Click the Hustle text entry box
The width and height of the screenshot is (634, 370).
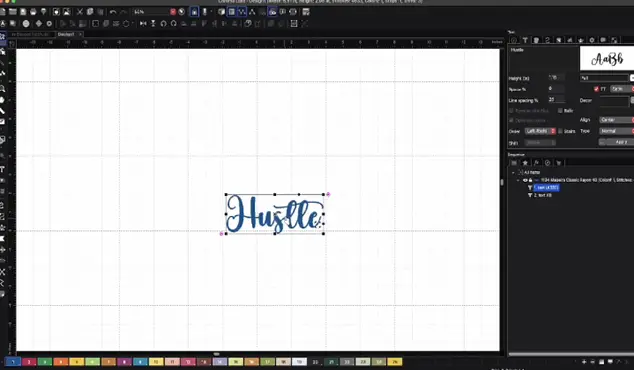[543, 59]
